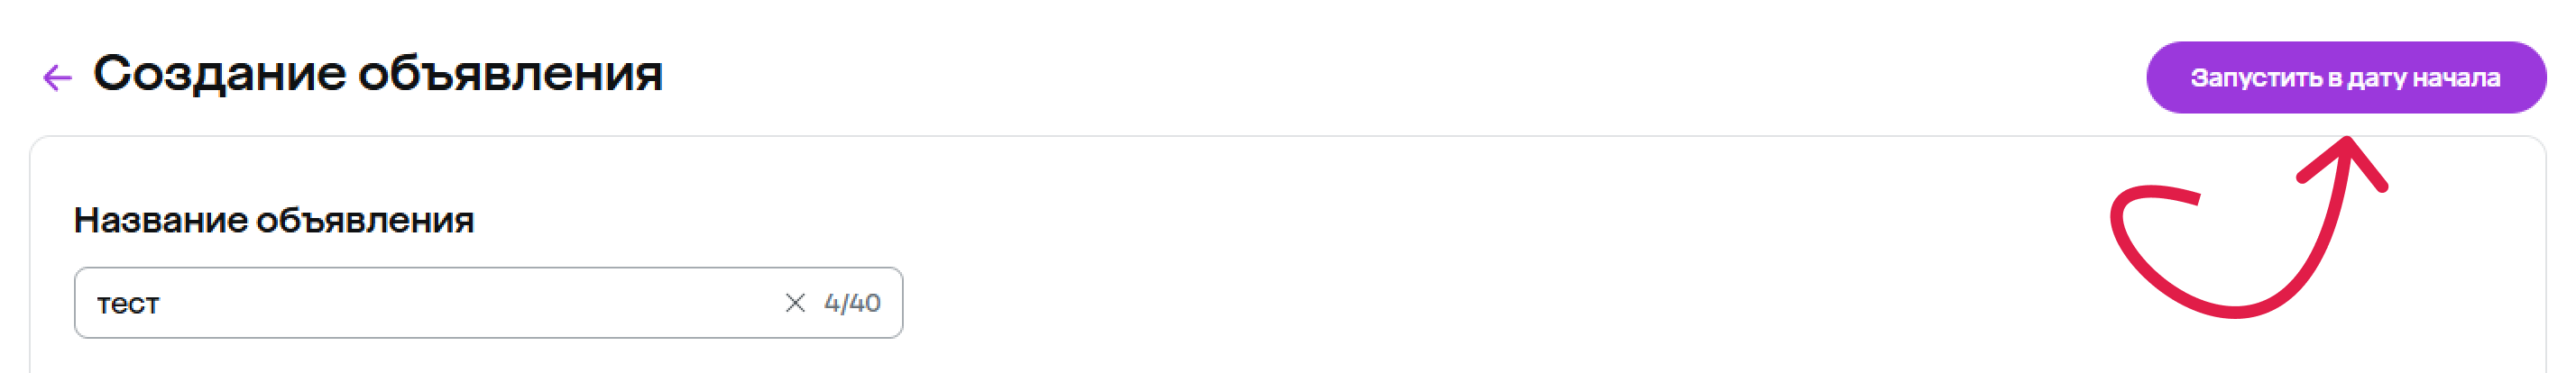Viewport: 2576px width, 373px height.
Task: Go back using the purple left arrow
Action: (x=58, y=77)
